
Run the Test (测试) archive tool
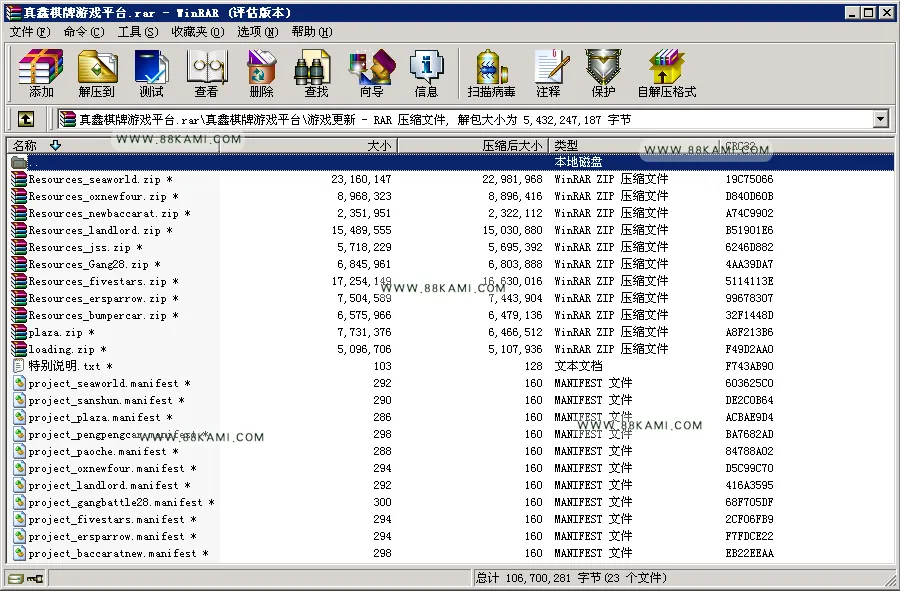tap(151, 73)
